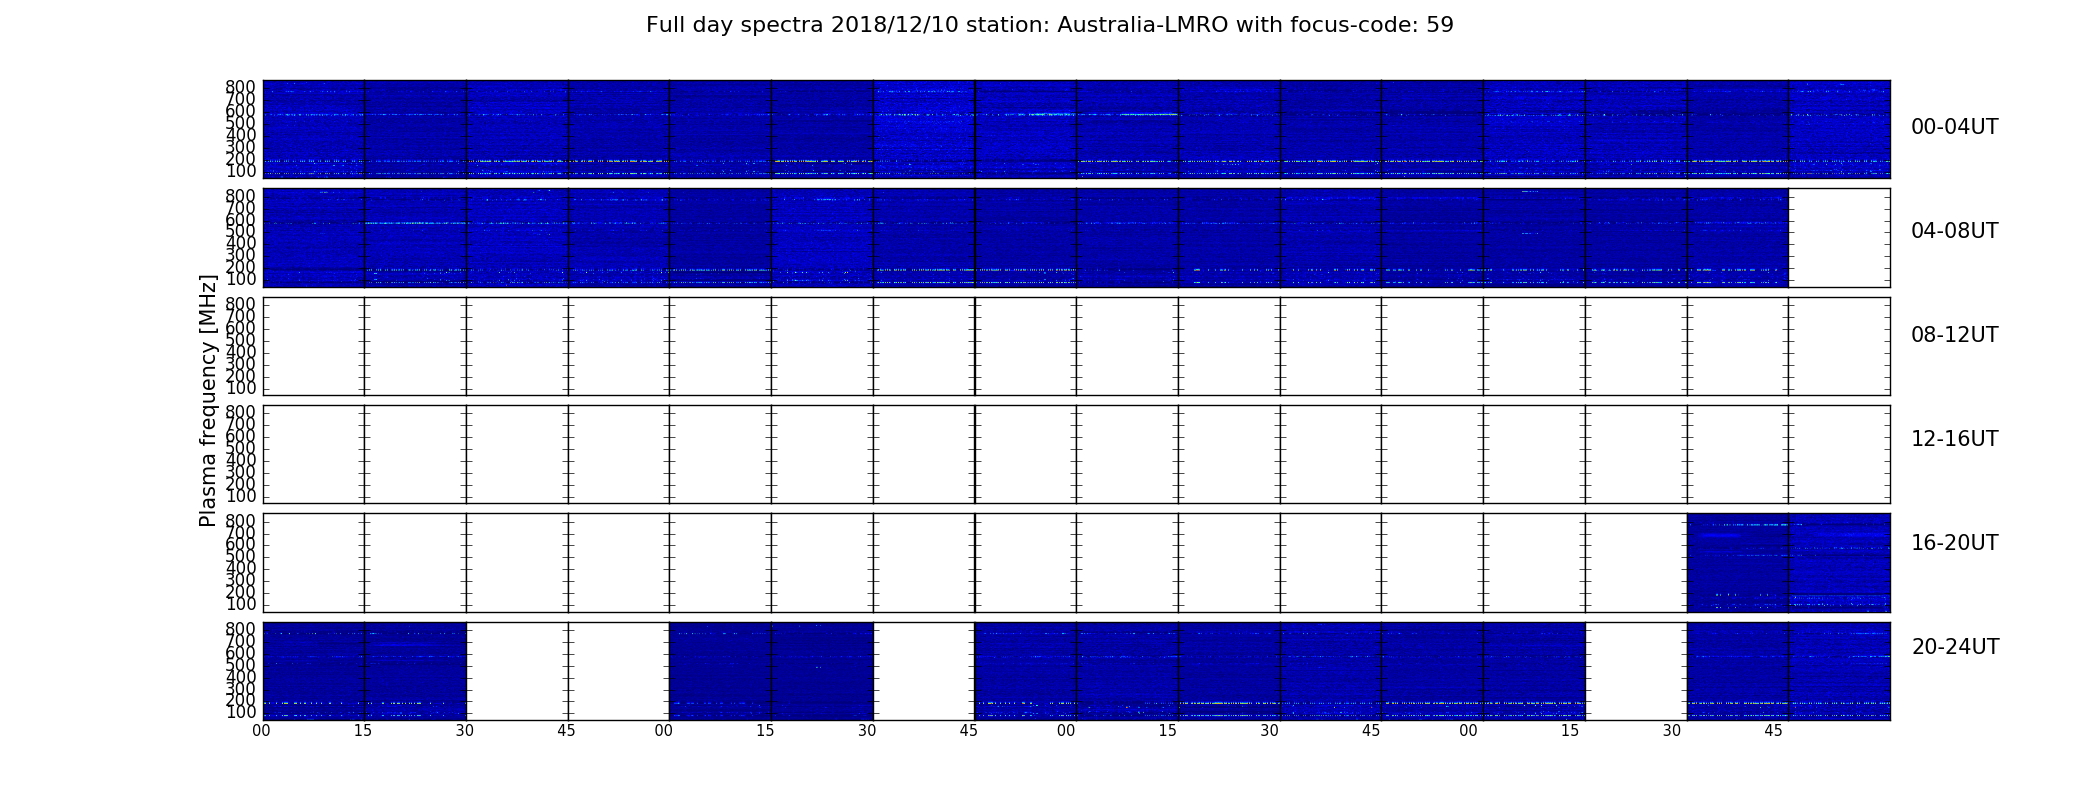Select the 100 tick label of 08-12UT panel
This screenshot has height=800, width=2100.
pyautogui.click(x=240, y=388)
